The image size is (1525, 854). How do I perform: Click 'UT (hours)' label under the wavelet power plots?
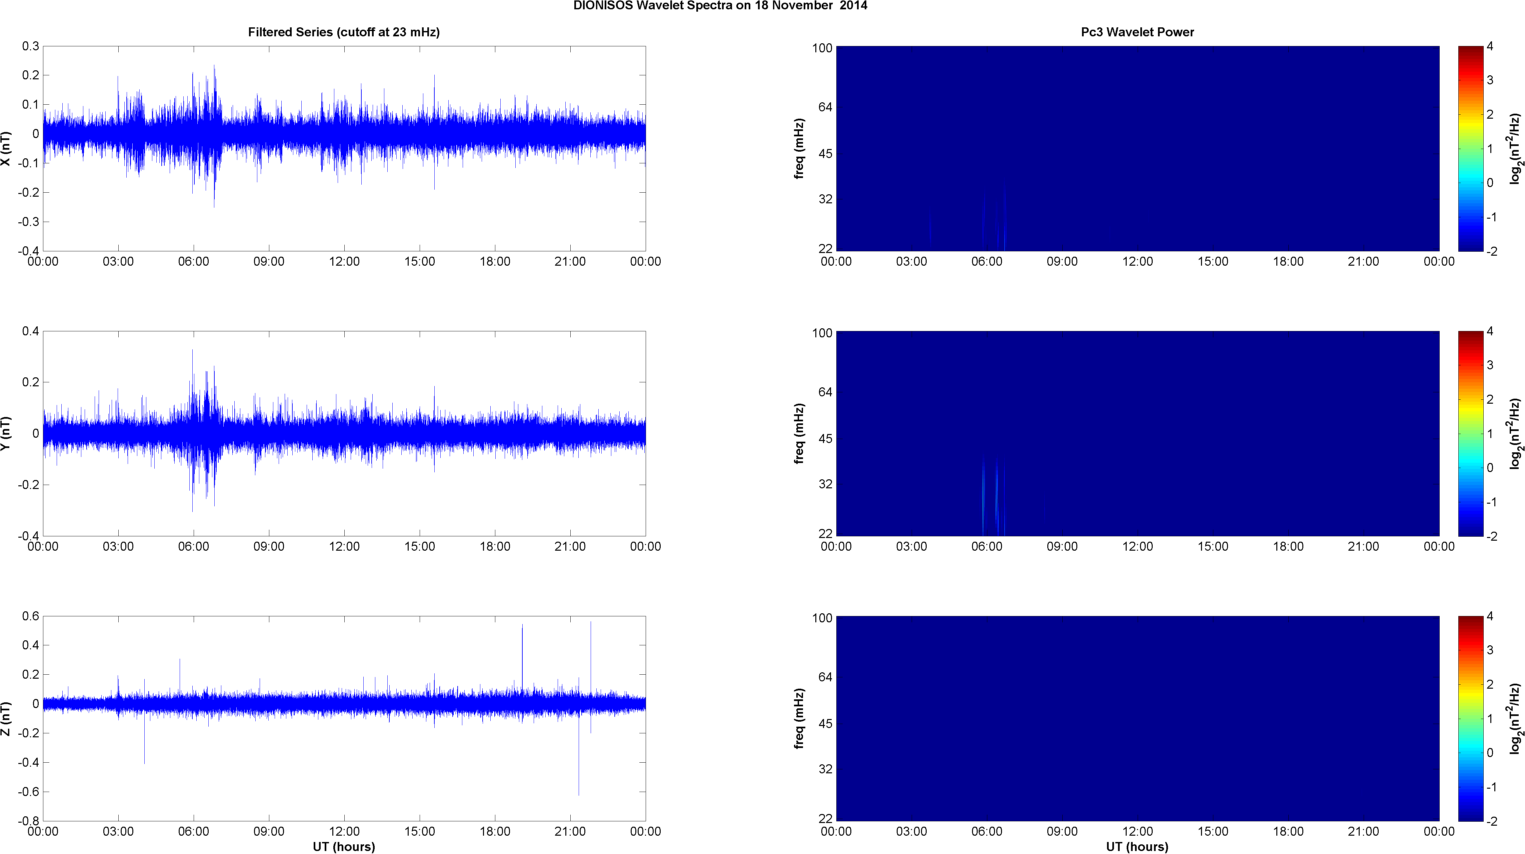point(1137,847)
